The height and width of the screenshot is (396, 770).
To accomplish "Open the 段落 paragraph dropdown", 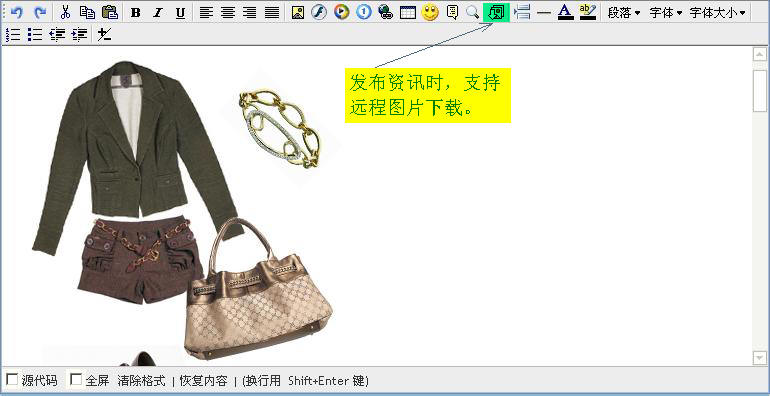I will [x=624, y=13].
